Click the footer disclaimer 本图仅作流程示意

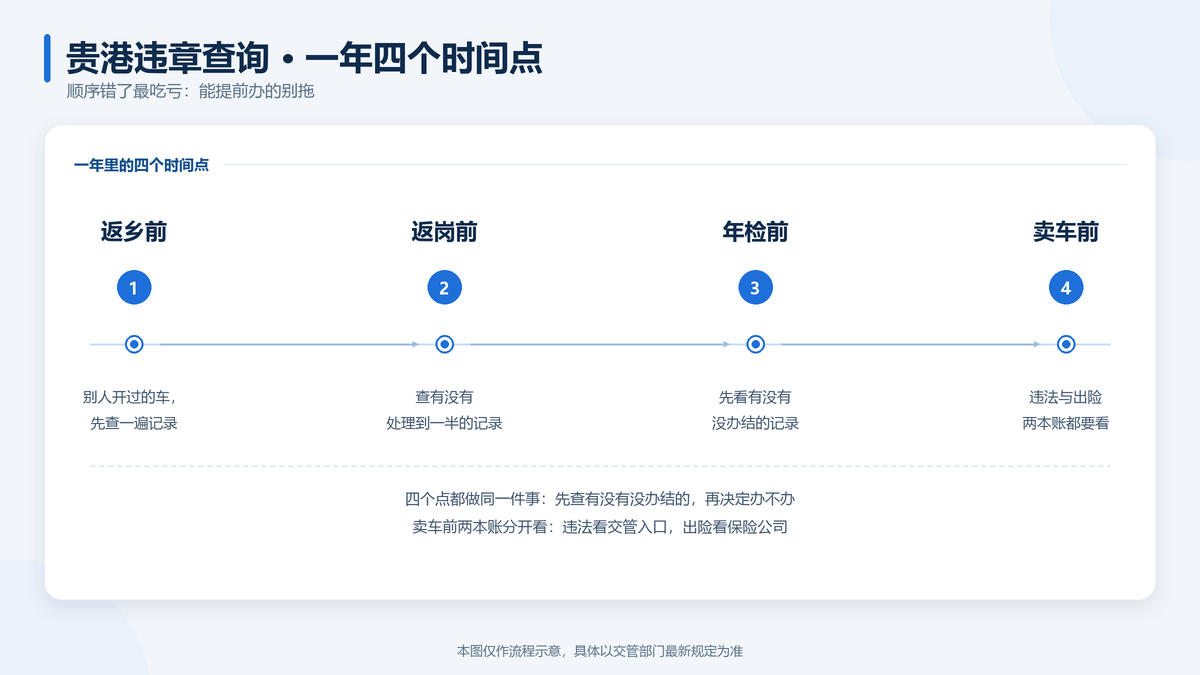click(x=600, y=651)
